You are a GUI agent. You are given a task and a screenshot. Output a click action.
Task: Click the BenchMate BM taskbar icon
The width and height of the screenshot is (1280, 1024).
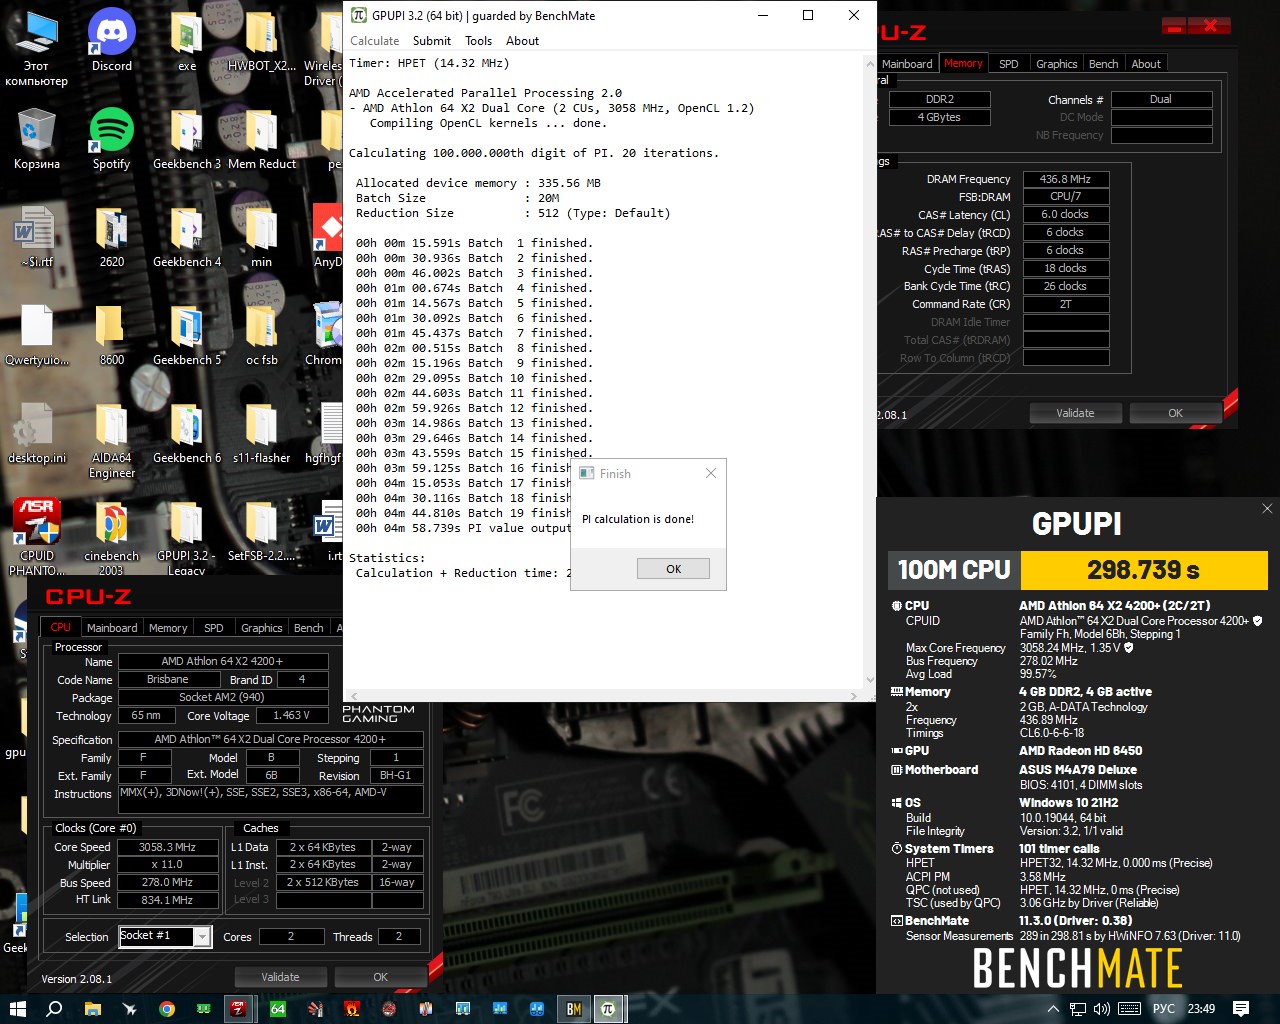pos(574,1009)
